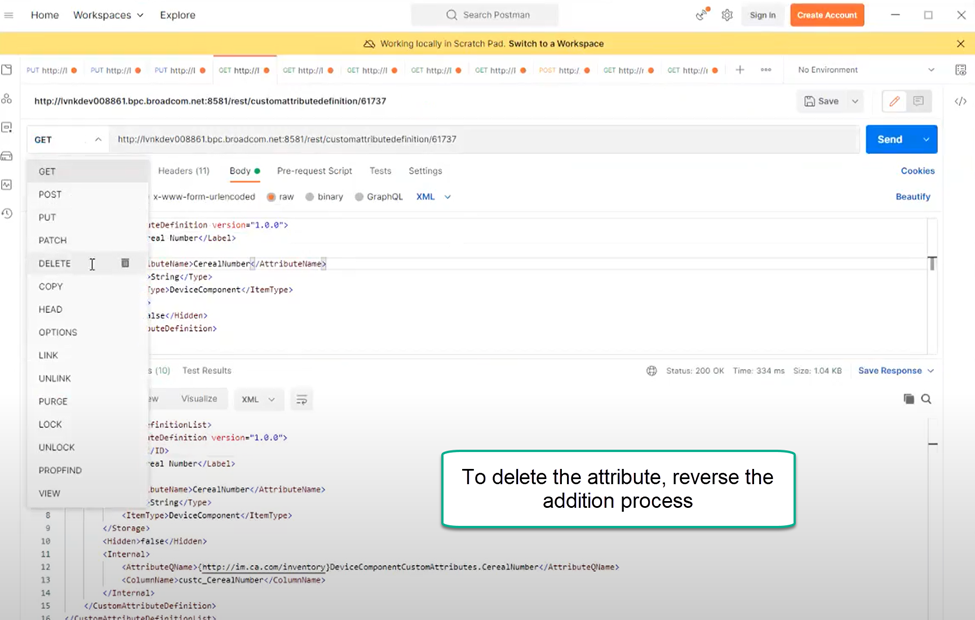Viewport: 975px width, 620px height.
Task: Open the Cookies link
Action: point(917,171)
